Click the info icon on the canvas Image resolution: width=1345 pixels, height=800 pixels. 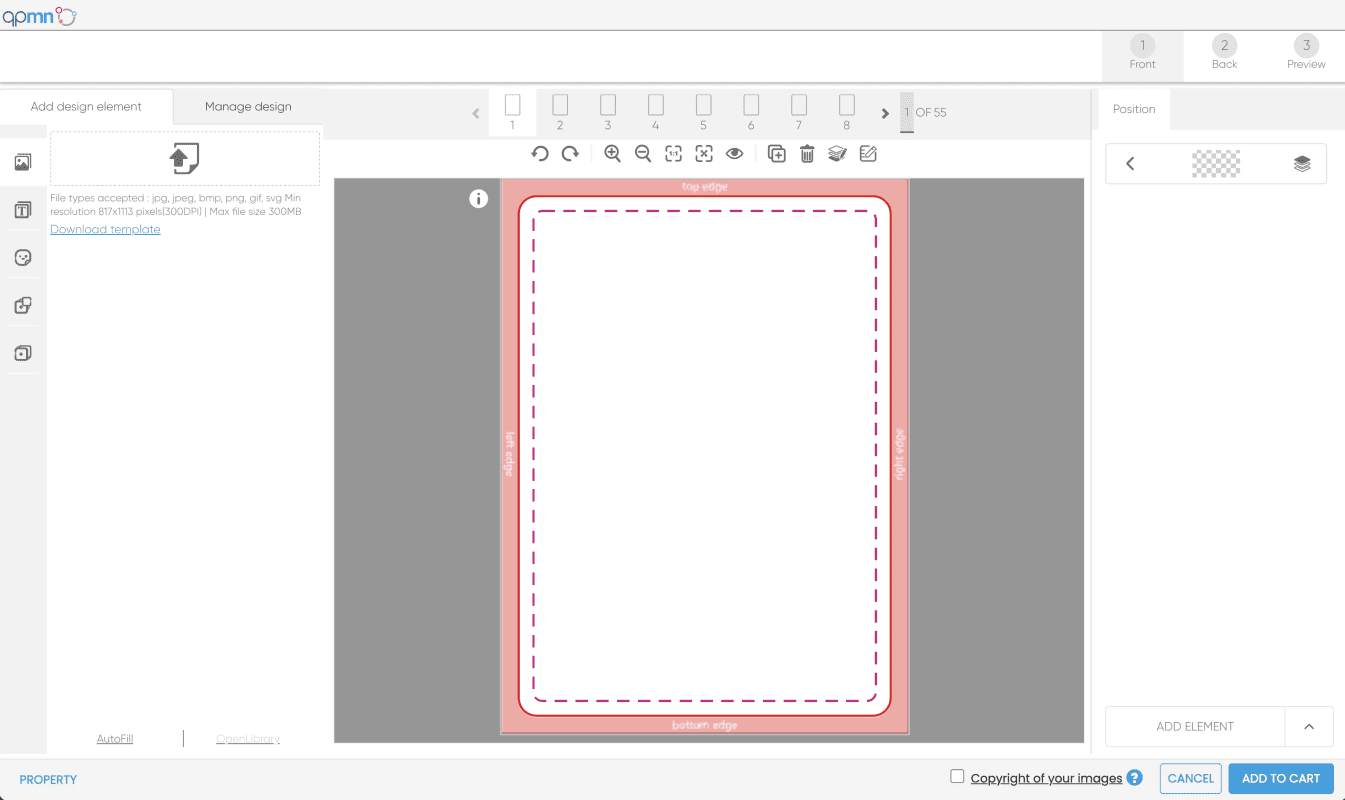(479, 199)
